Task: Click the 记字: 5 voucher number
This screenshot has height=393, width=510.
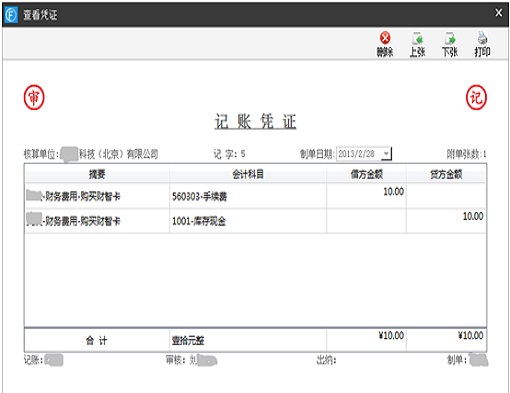Action: click(229, 154)
